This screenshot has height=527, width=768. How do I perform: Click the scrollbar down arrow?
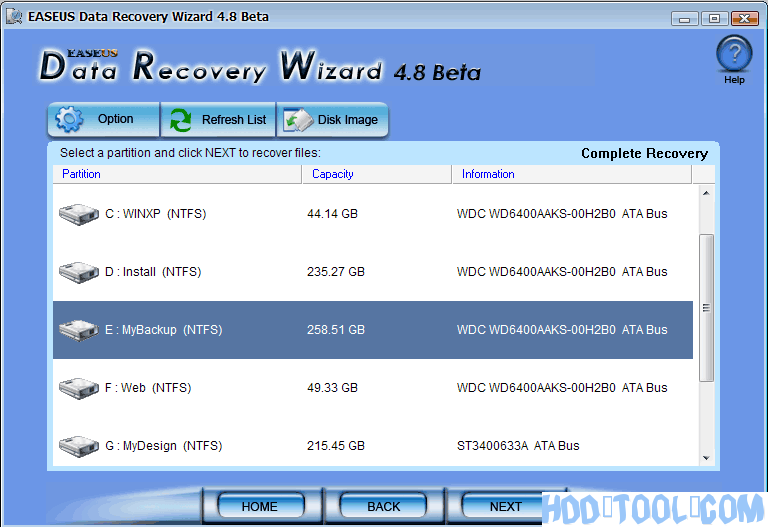click(x=706, y=458)
